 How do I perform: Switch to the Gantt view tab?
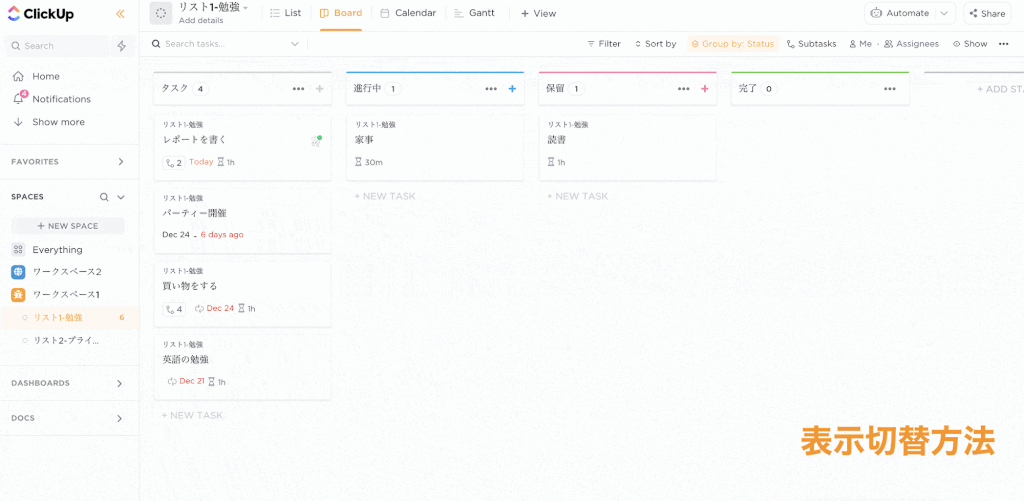tap(475, 13)
